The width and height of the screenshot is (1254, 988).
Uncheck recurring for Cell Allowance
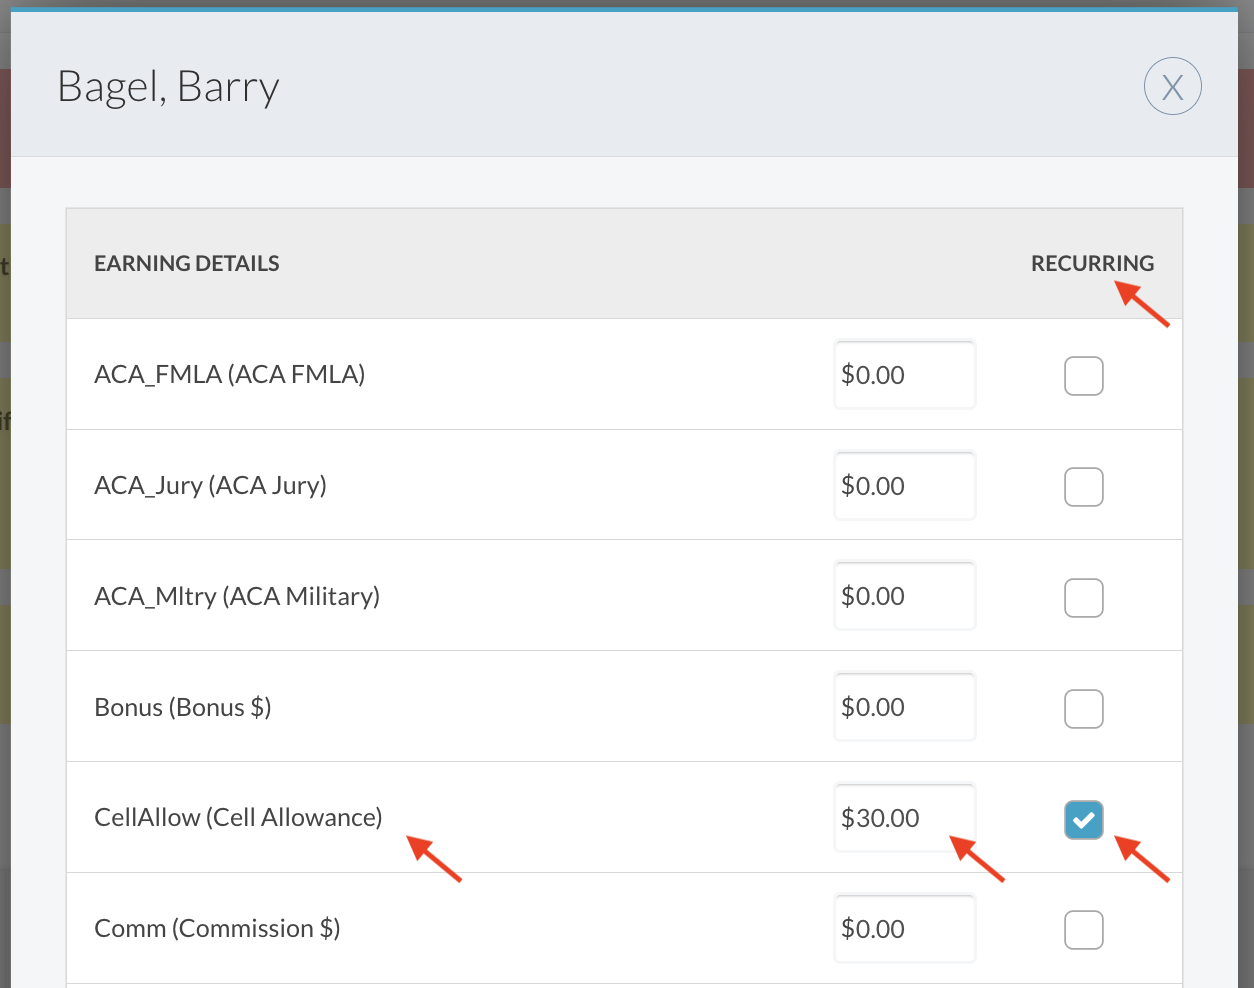click(x=1083, y=820)
